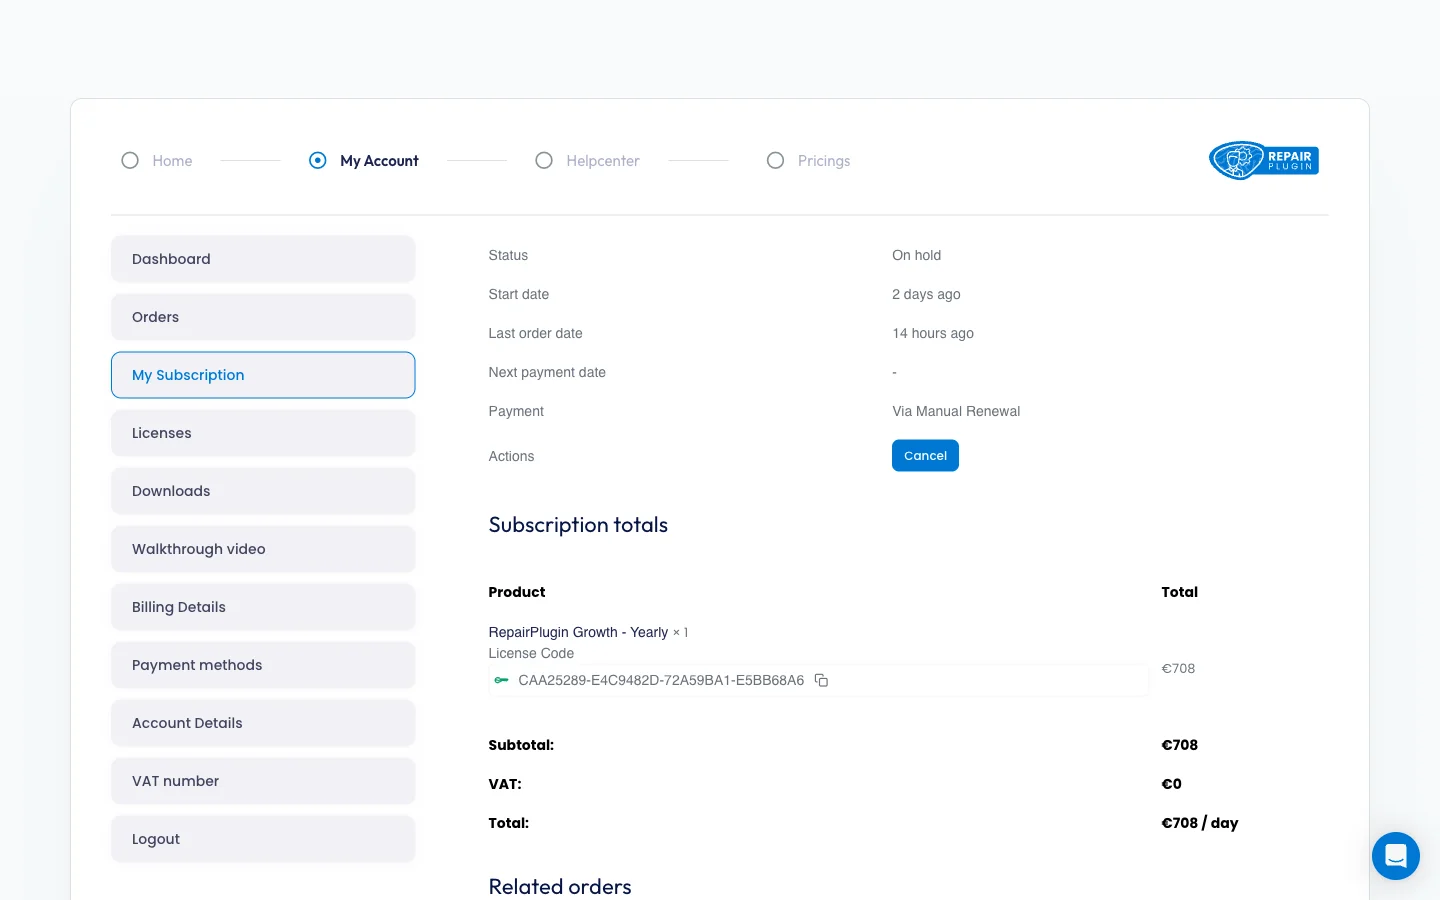1440x900 pixels.
Task: Open the Walkthrough video
Action: coord(263,549)
